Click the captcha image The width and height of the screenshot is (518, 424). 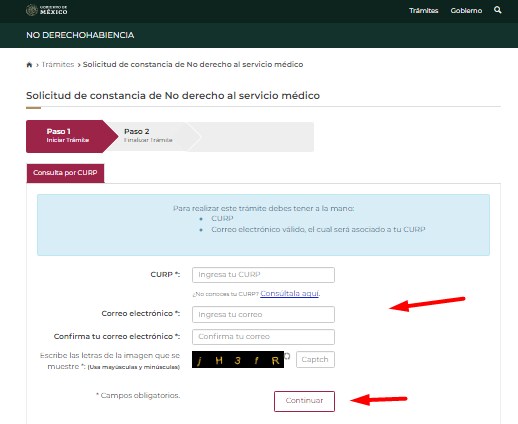click(238, 360)
